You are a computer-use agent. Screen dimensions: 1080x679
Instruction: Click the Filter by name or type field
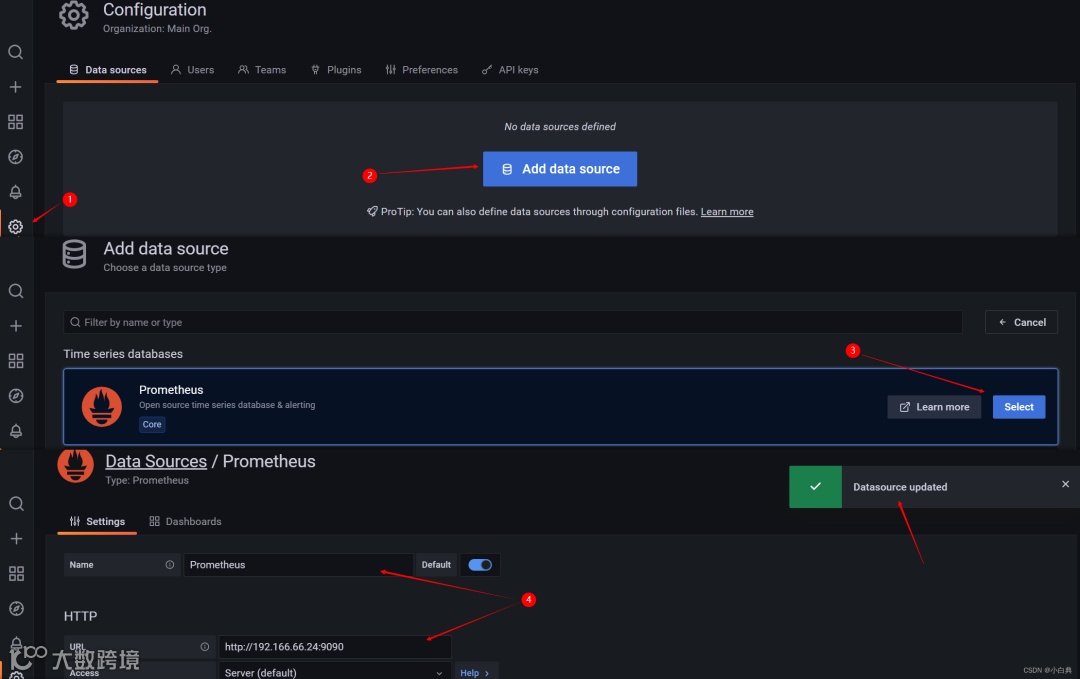[513, 322]
